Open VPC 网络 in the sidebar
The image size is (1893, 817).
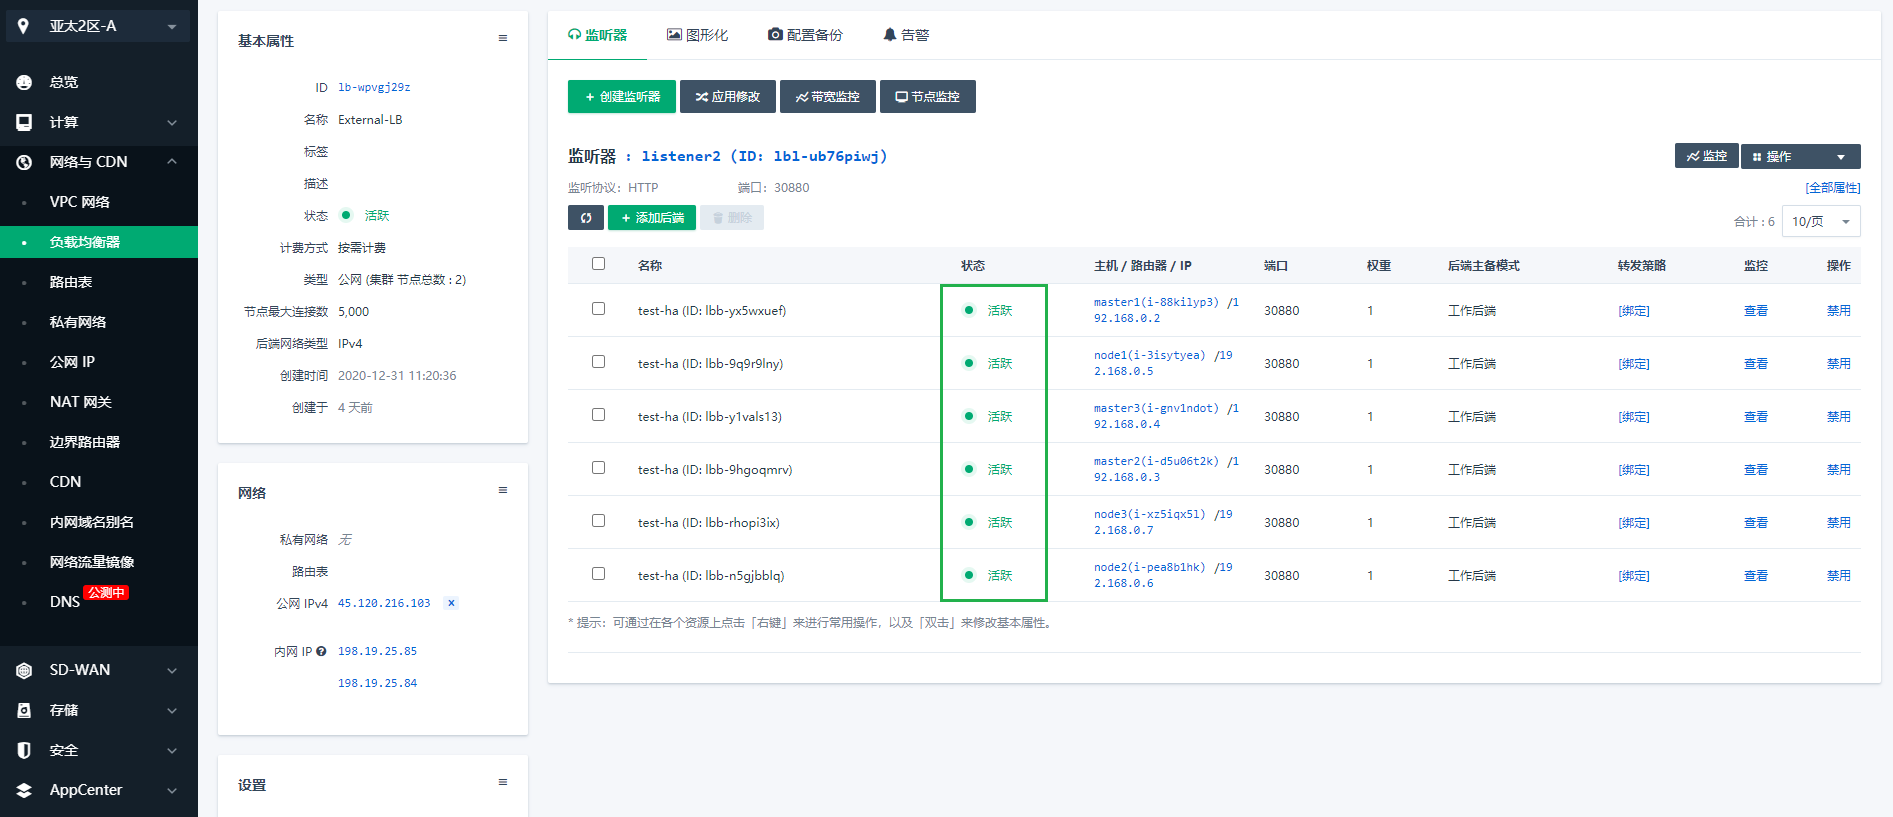tap(80, 202)
